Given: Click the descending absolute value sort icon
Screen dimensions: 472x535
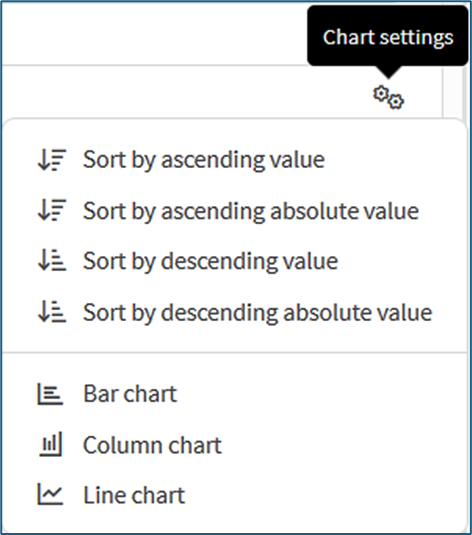Looking at the screenshot, I should point(52,312).
